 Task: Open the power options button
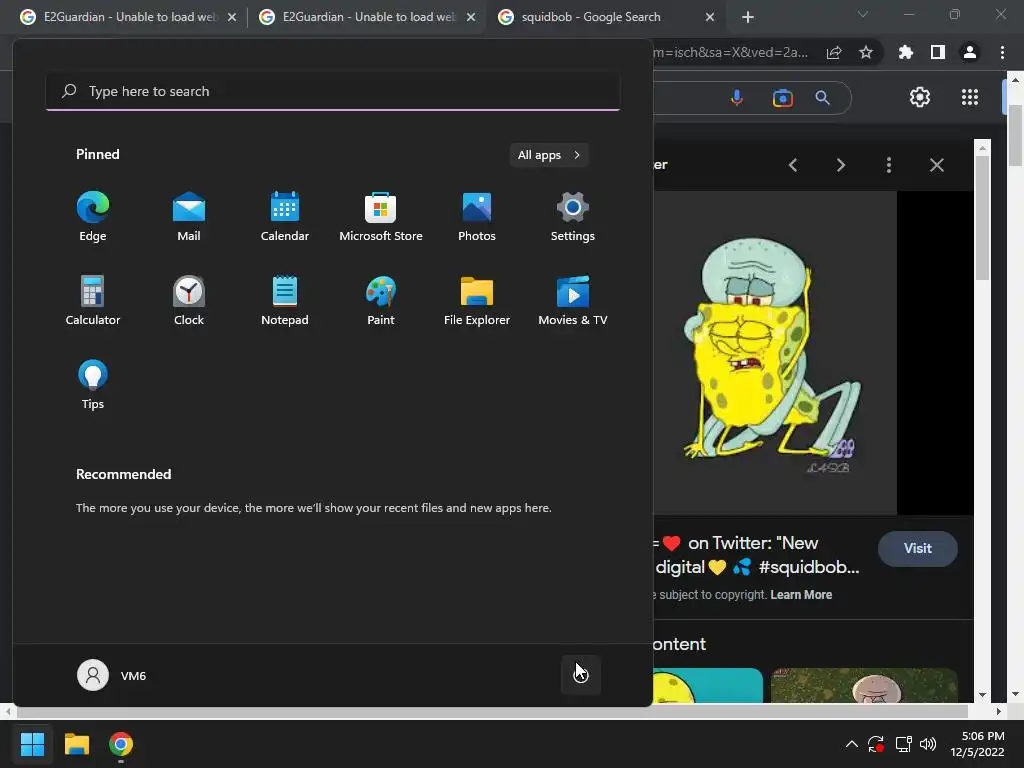[581, 675]
